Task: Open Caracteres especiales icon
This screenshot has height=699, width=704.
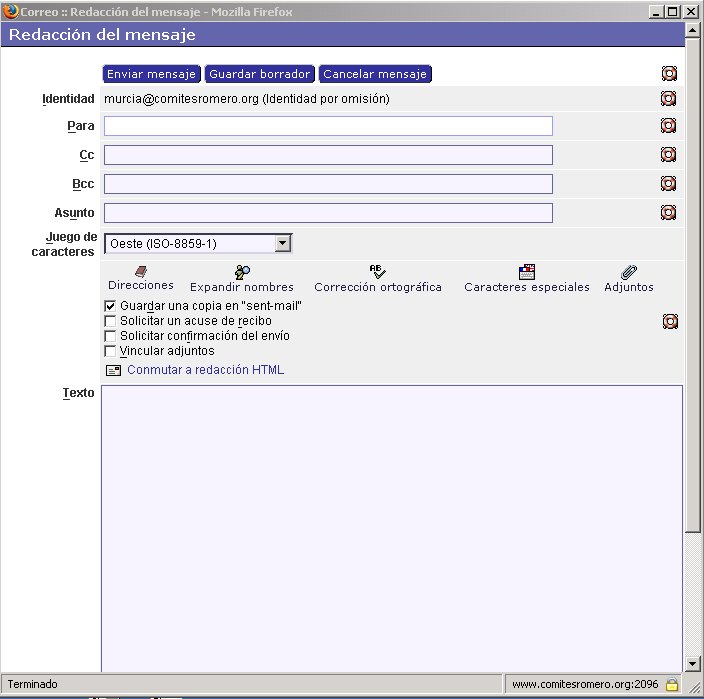Action: coord(527,272)
